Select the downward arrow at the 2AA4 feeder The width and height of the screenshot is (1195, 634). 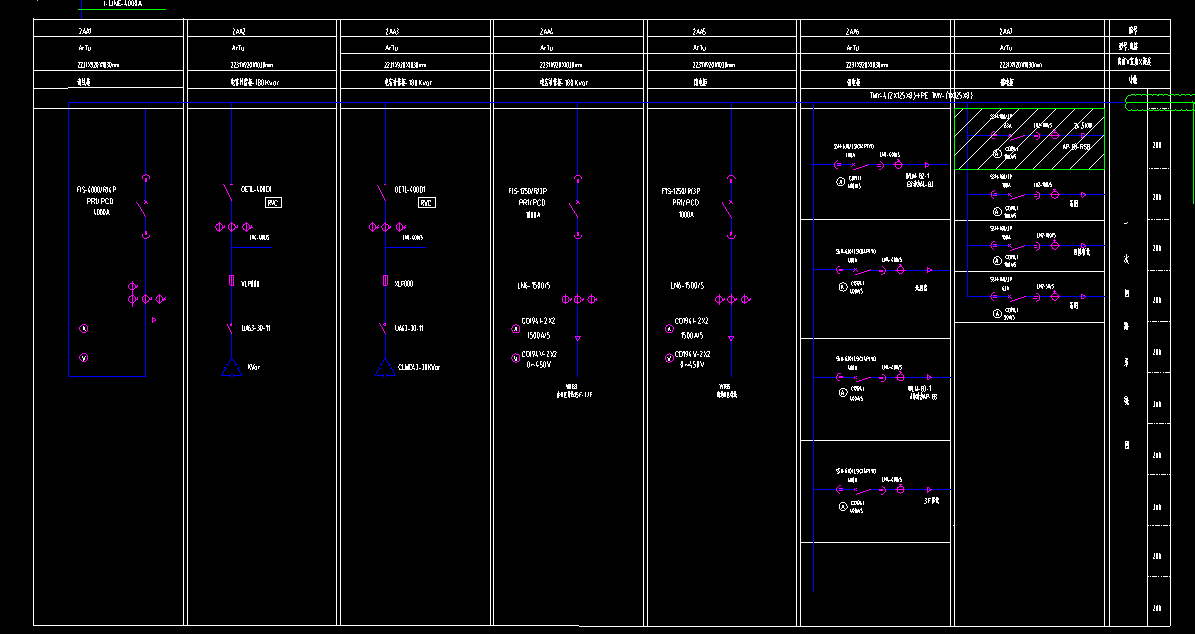578,338
